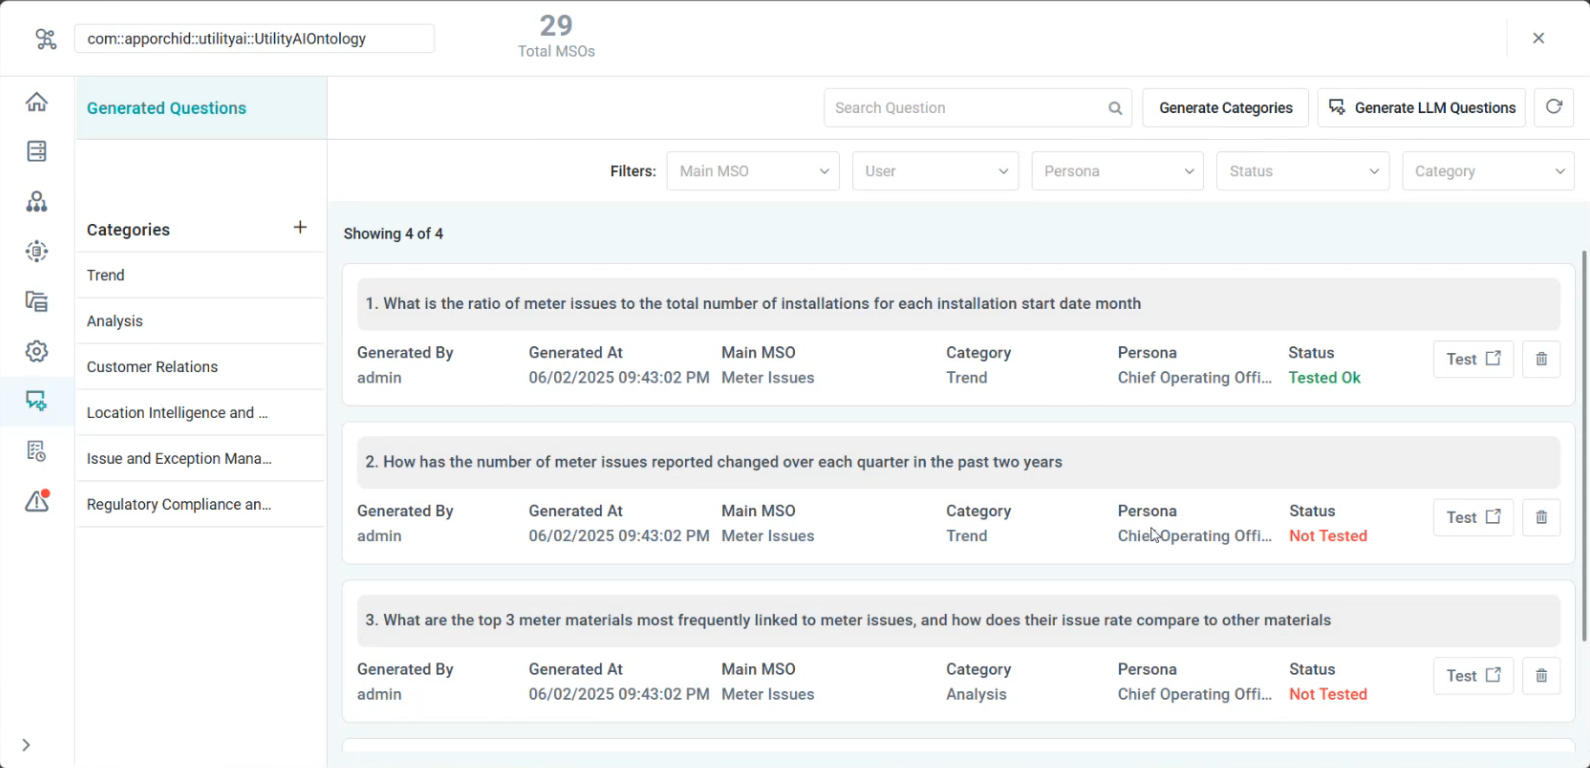Screen dimensions: 1590x768
Task: Open the Status filter dropdown
Action: pyautogui.click(x=1302, y=171)
